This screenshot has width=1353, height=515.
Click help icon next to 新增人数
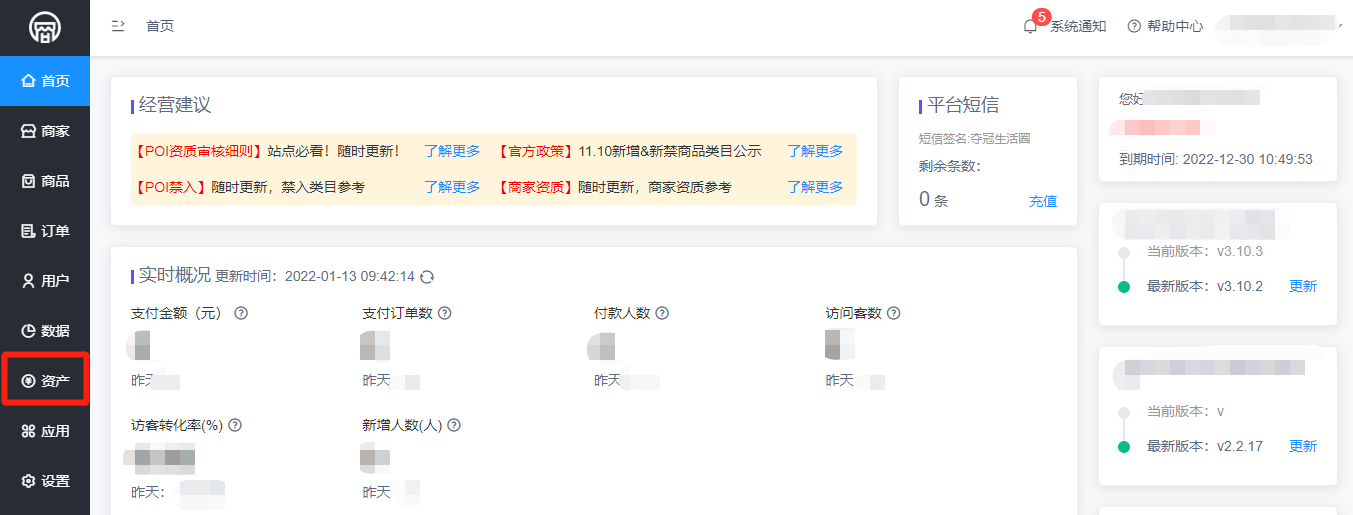click(x=454, y=425)
